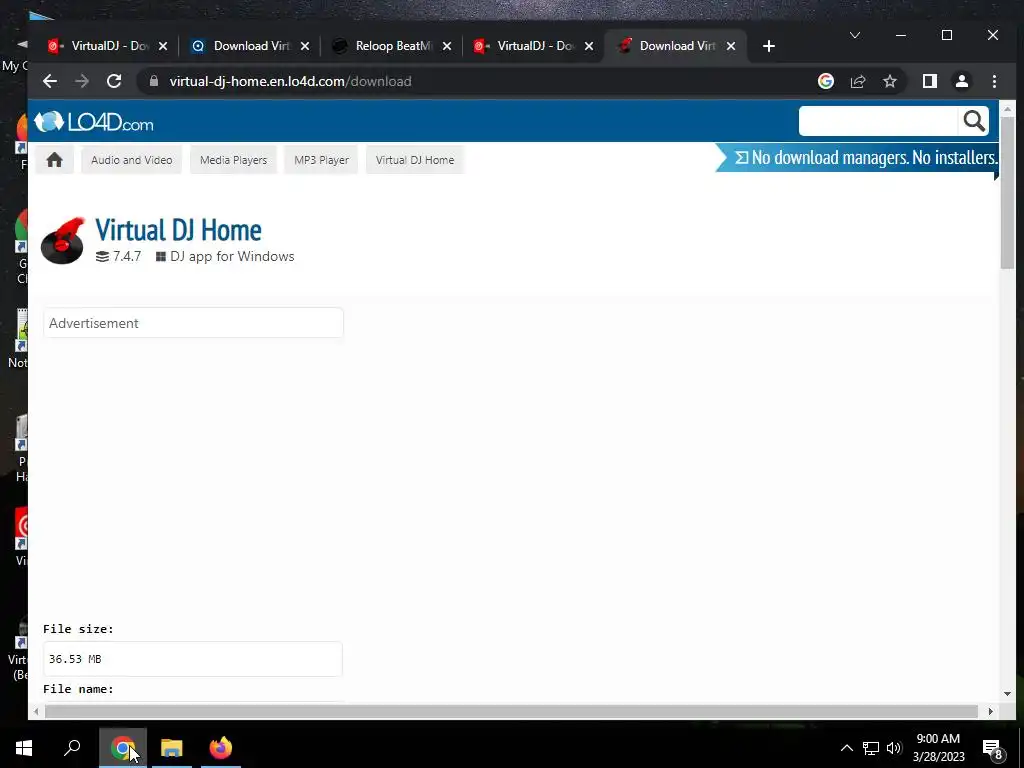The height and width of the screenshot is (768, 1024).
Task: Click the address bar URL
Action: tap(291, 81)
